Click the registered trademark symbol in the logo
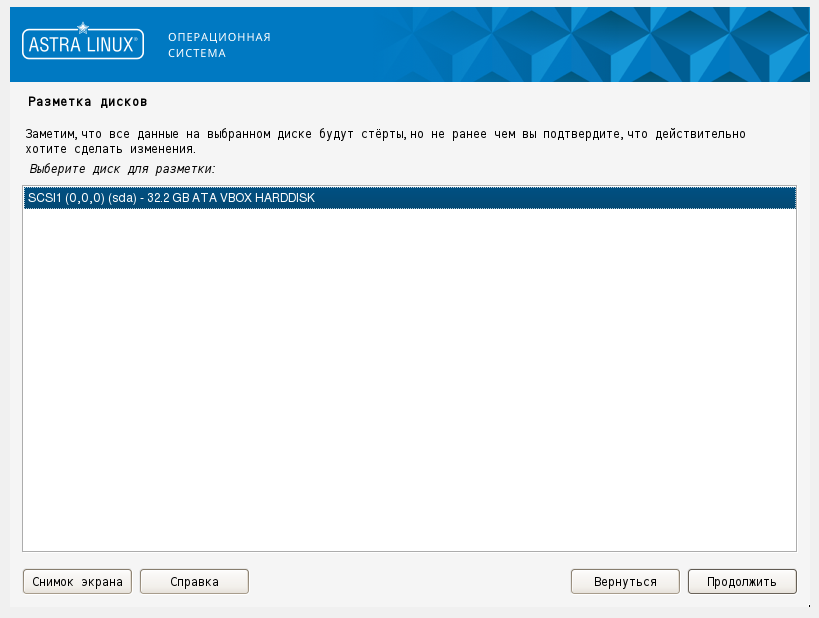Screen dimensions: 819x618 (x=136, y=39)
